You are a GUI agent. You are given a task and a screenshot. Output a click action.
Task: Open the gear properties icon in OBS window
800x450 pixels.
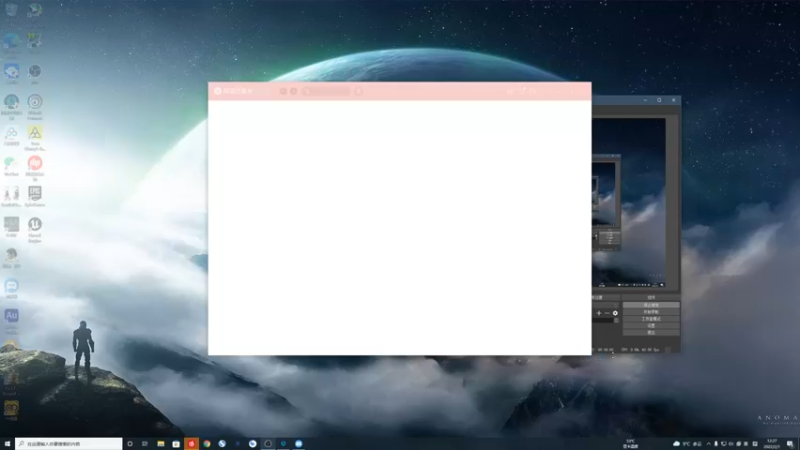[x=615, y=313]
